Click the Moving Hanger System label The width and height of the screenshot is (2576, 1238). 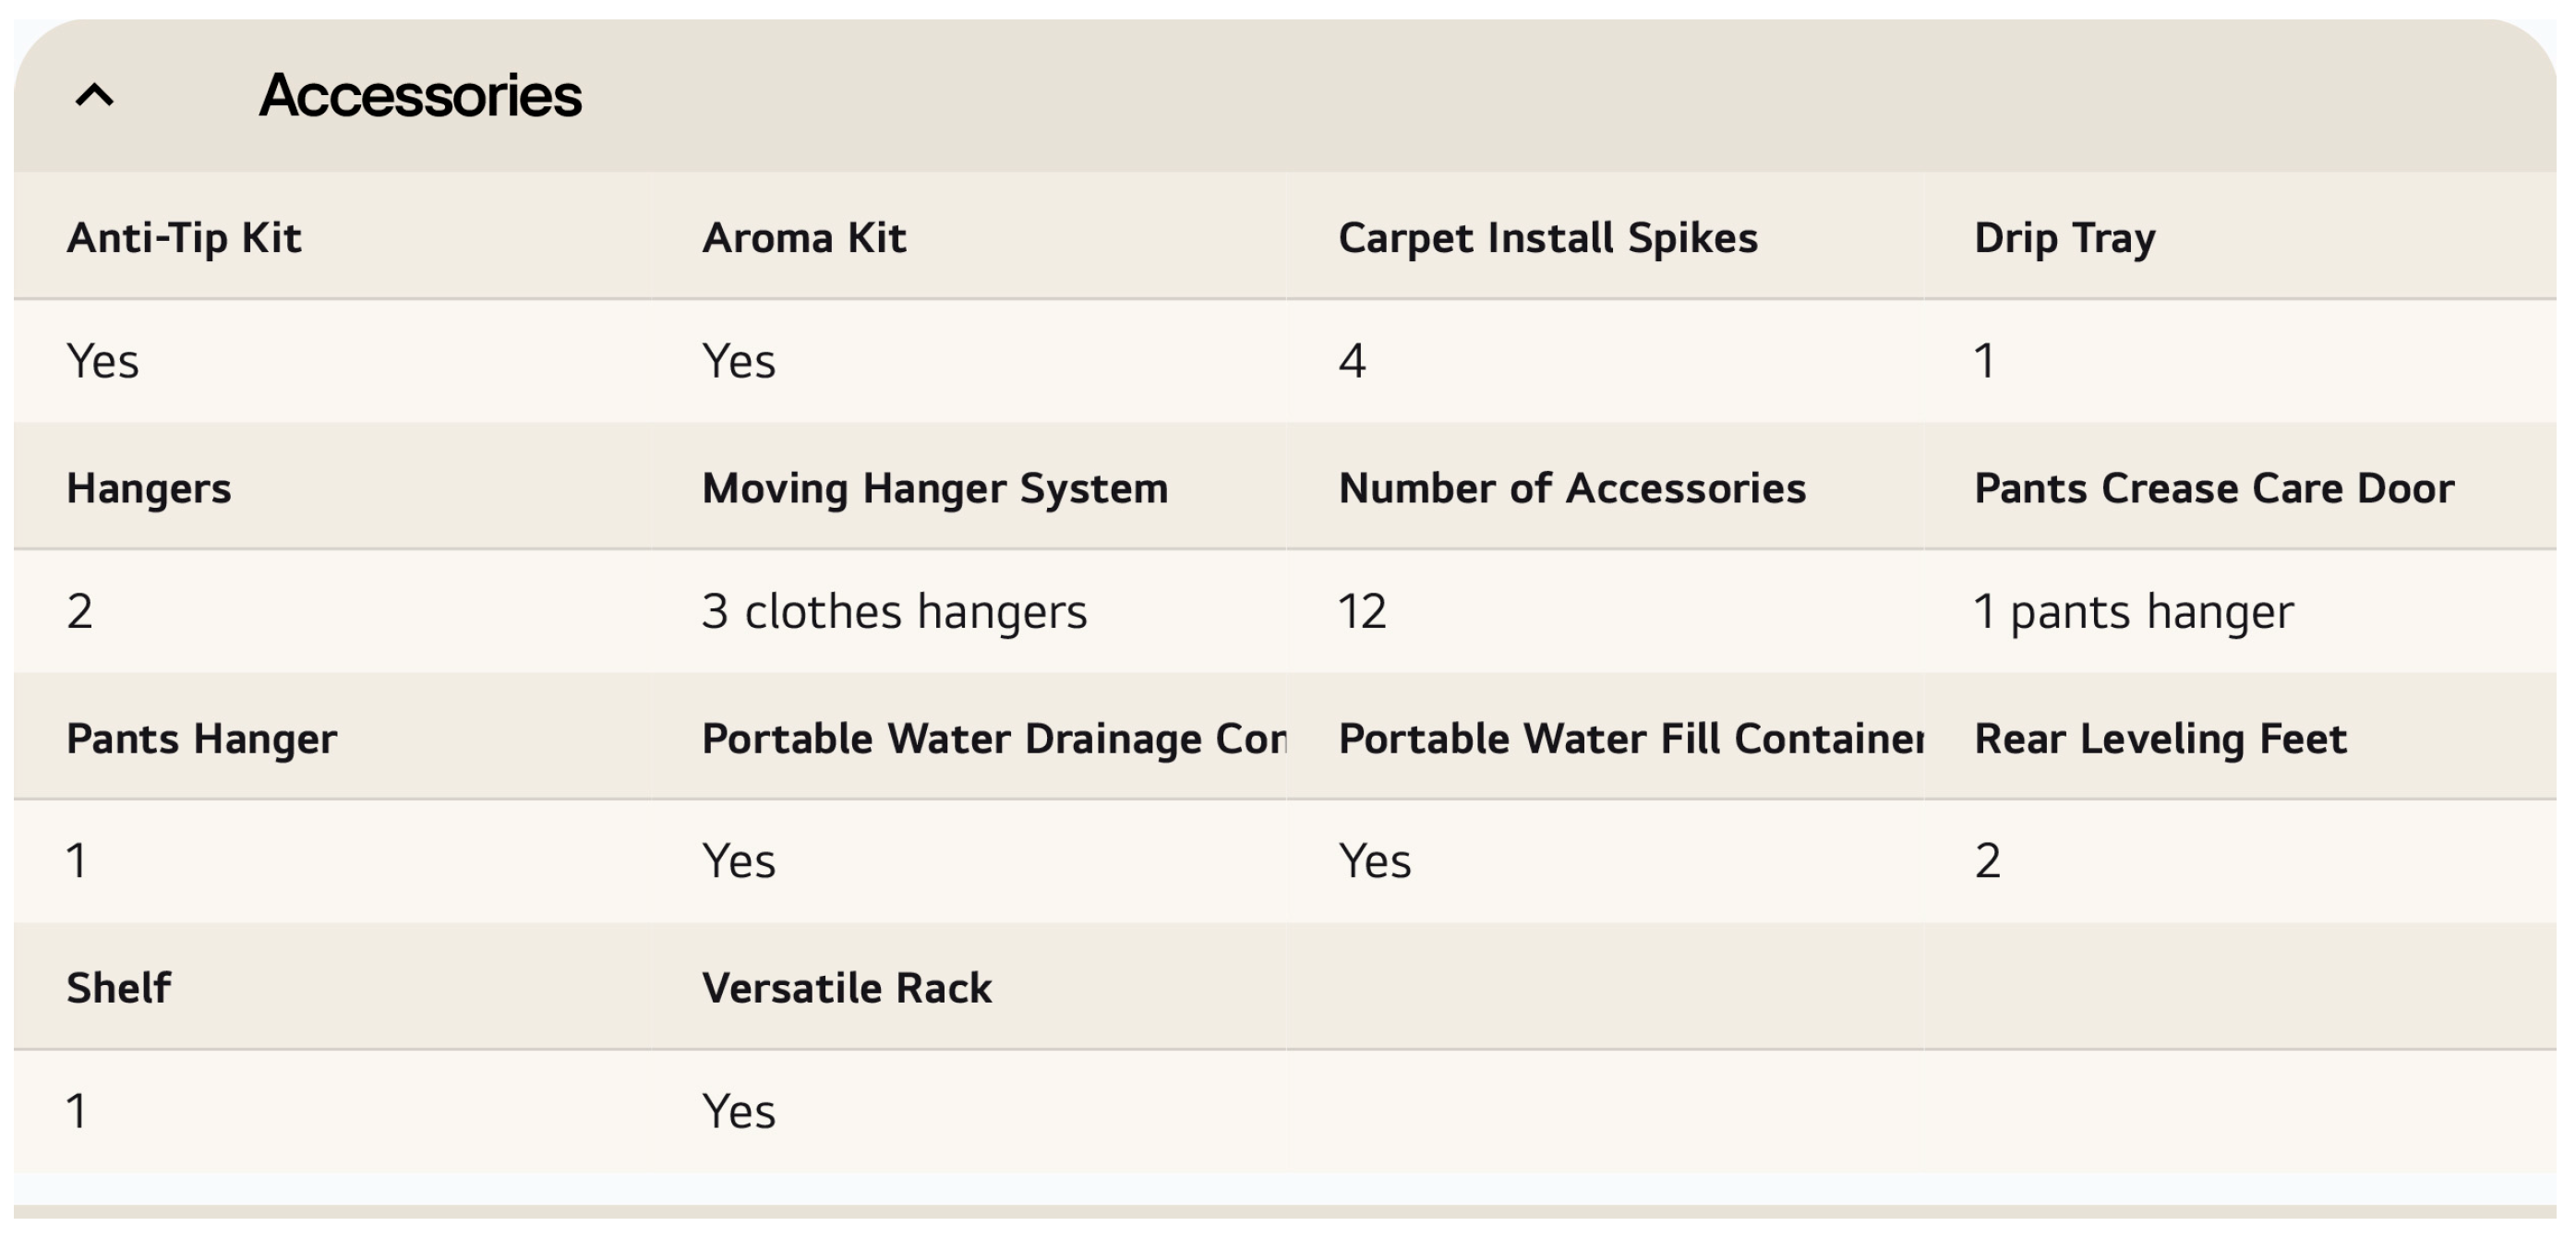coord(934,488)
